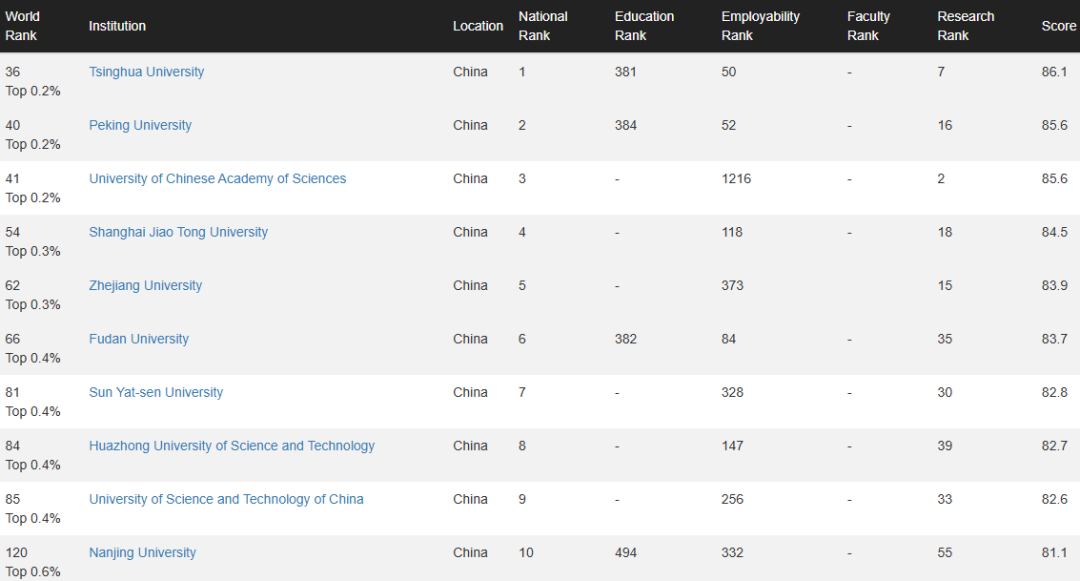Viewport: 1080px width, 581px height.
Task: Select world rank 40 cell
Action: (12, 125)
